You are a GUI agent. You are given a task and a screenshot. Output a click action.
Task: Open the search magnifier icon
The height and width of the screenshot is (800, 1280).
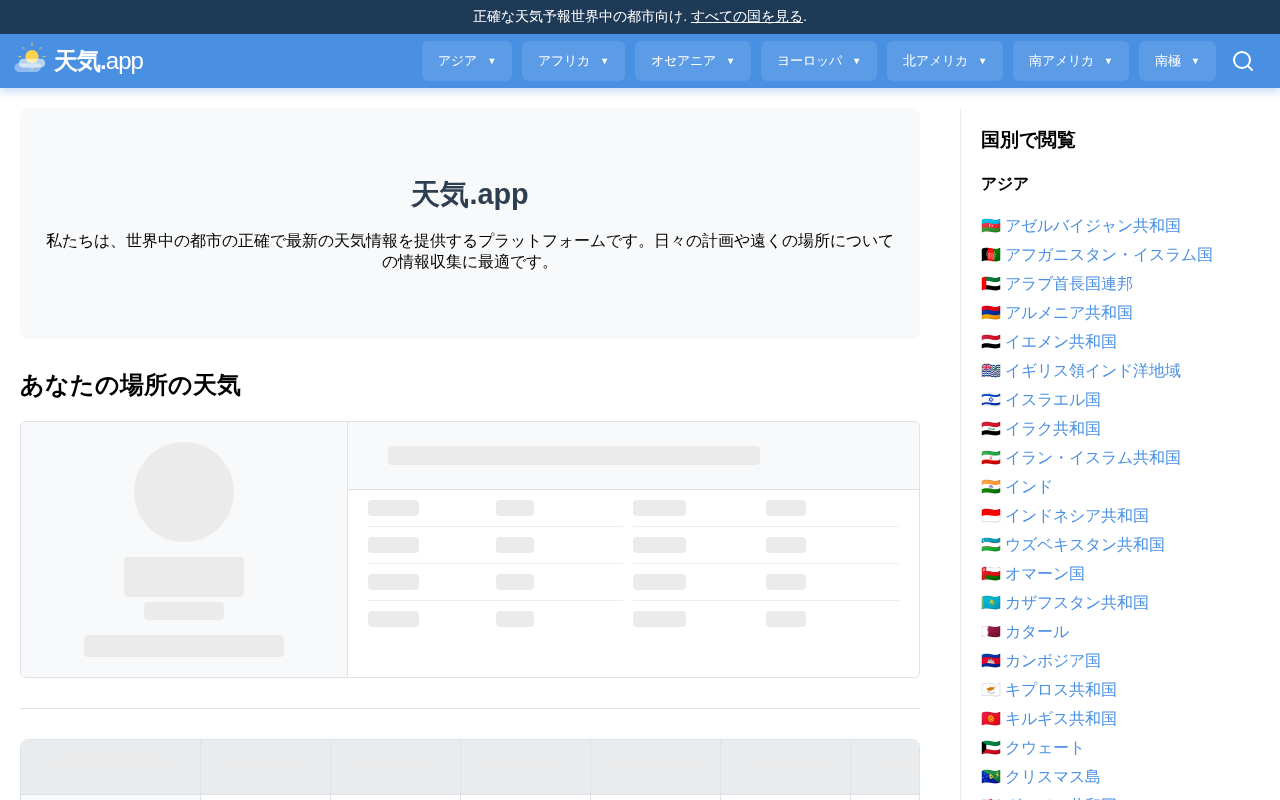coord(1243,61)
